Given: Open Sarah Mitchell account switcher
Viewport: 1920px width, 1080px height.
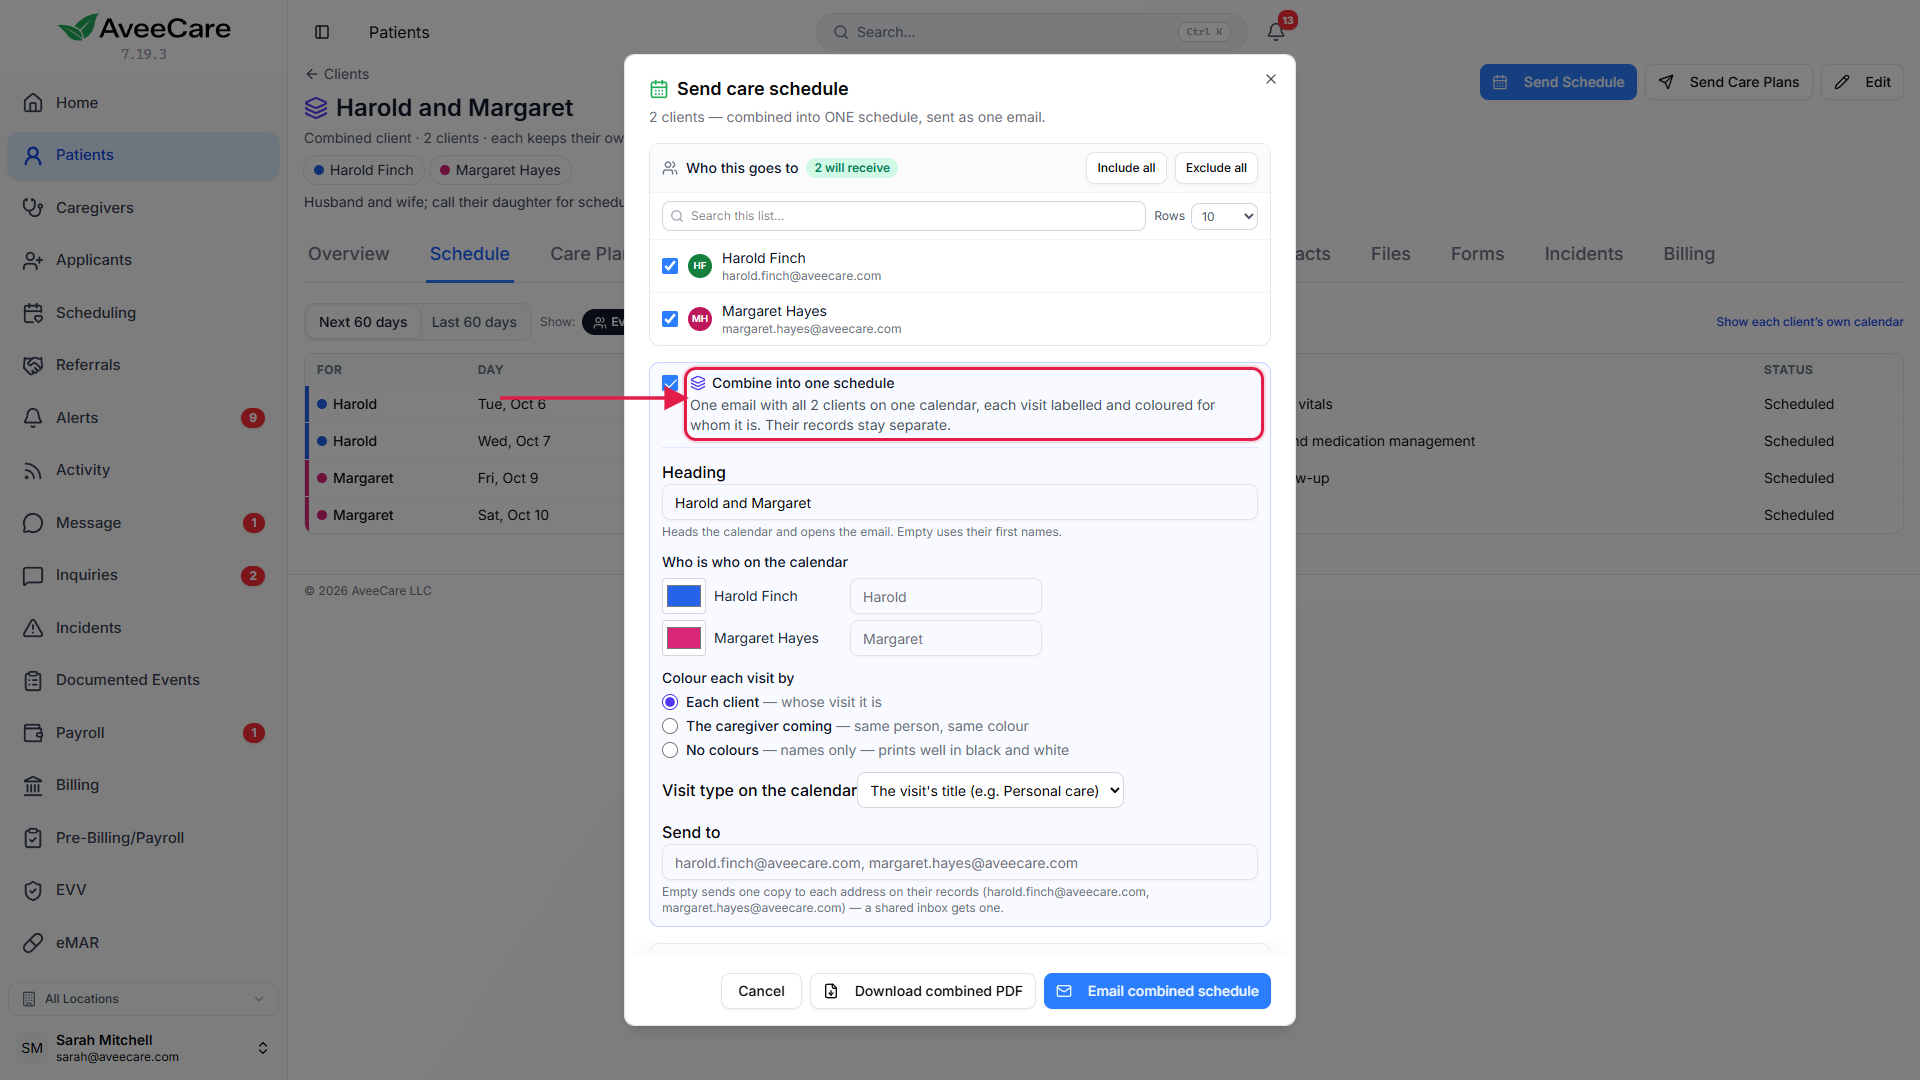Looking at the screenshot, I should [143, 1048].
